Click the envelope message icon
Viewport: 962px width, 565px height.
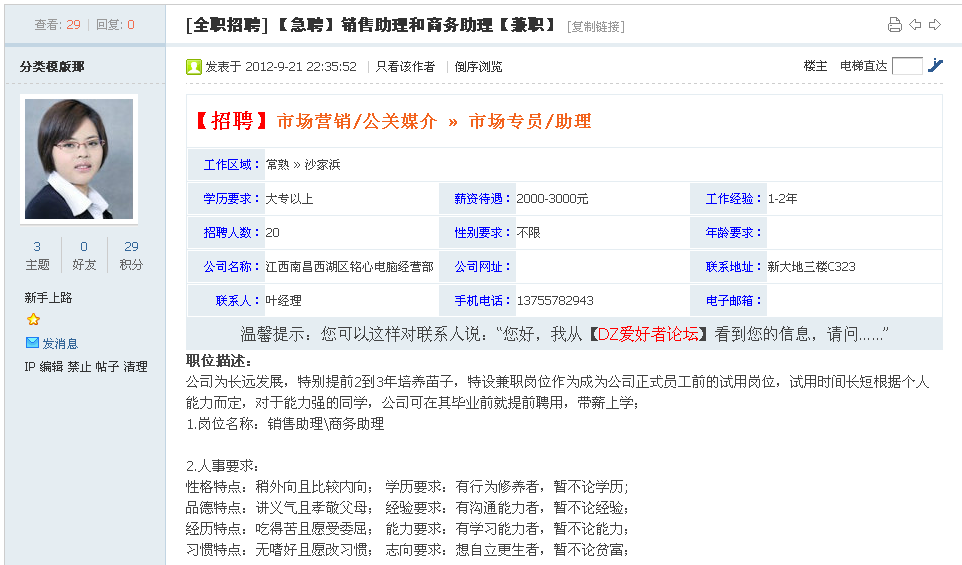pos(32,343)
